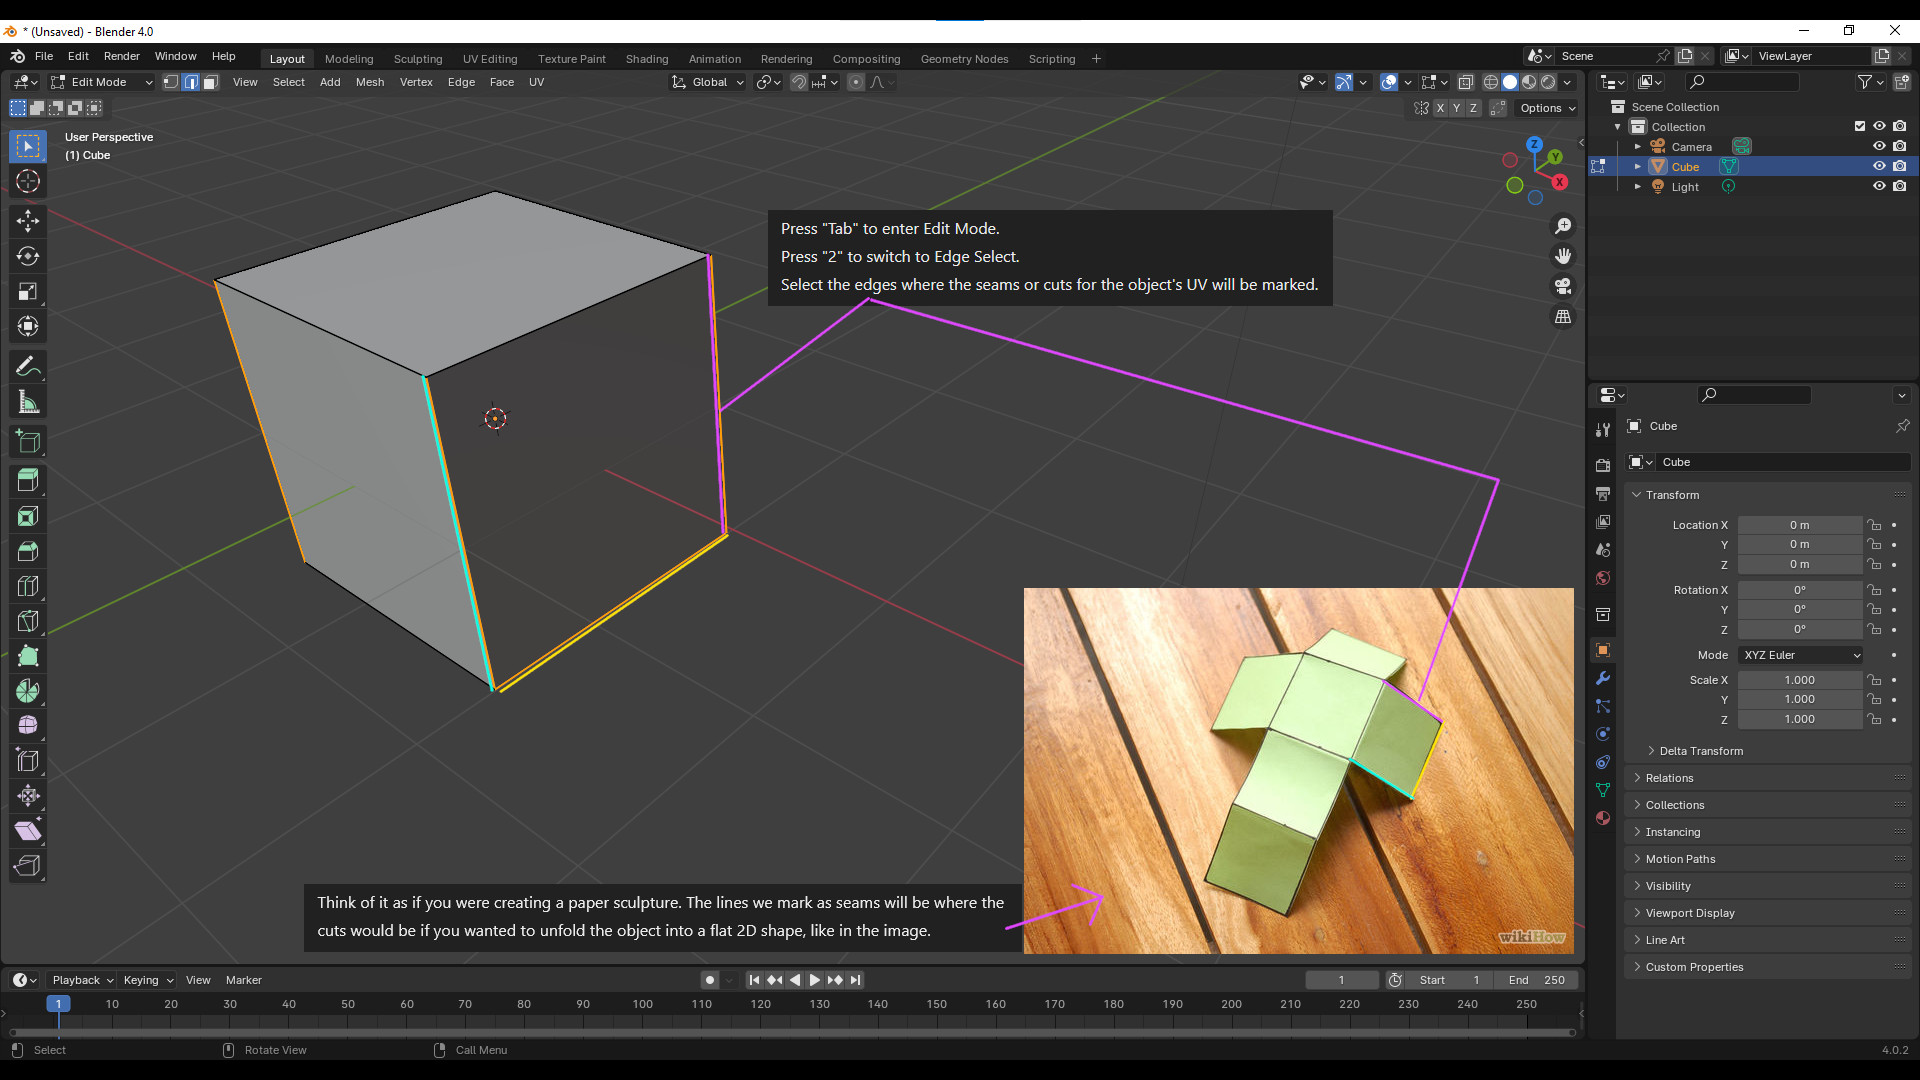
Task: Open the Options dropdown in viewport
Action: click(1546, 108)
